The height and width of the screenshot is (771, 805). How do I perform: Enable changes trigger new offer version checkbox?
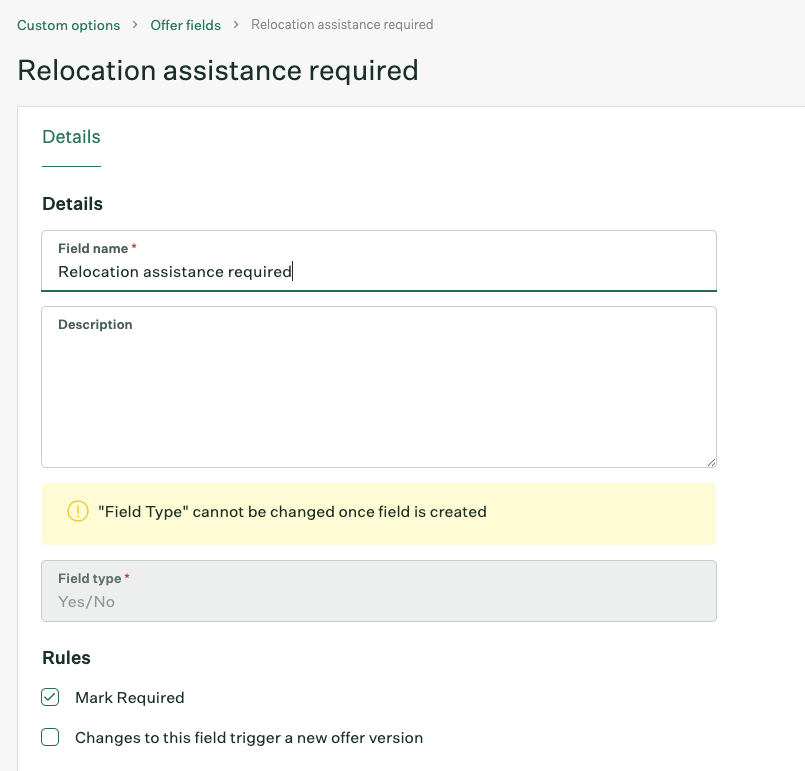click(50, 737)
